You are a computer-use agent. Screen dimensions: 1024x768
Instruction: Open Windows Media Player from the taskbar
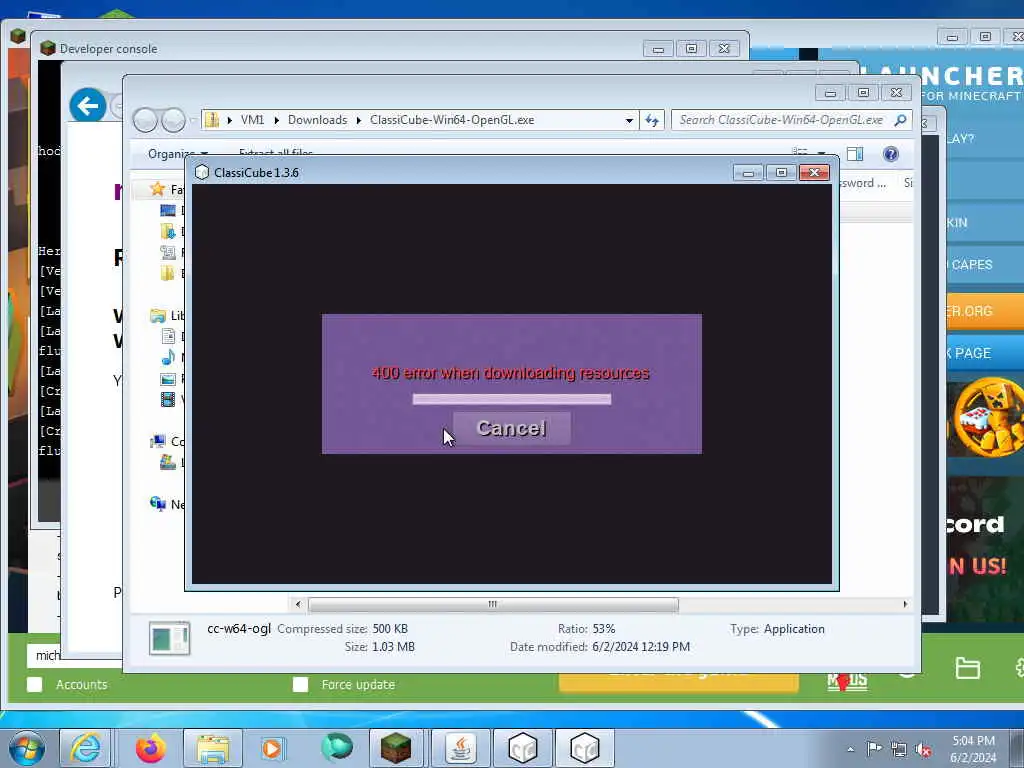click(272, 748)
